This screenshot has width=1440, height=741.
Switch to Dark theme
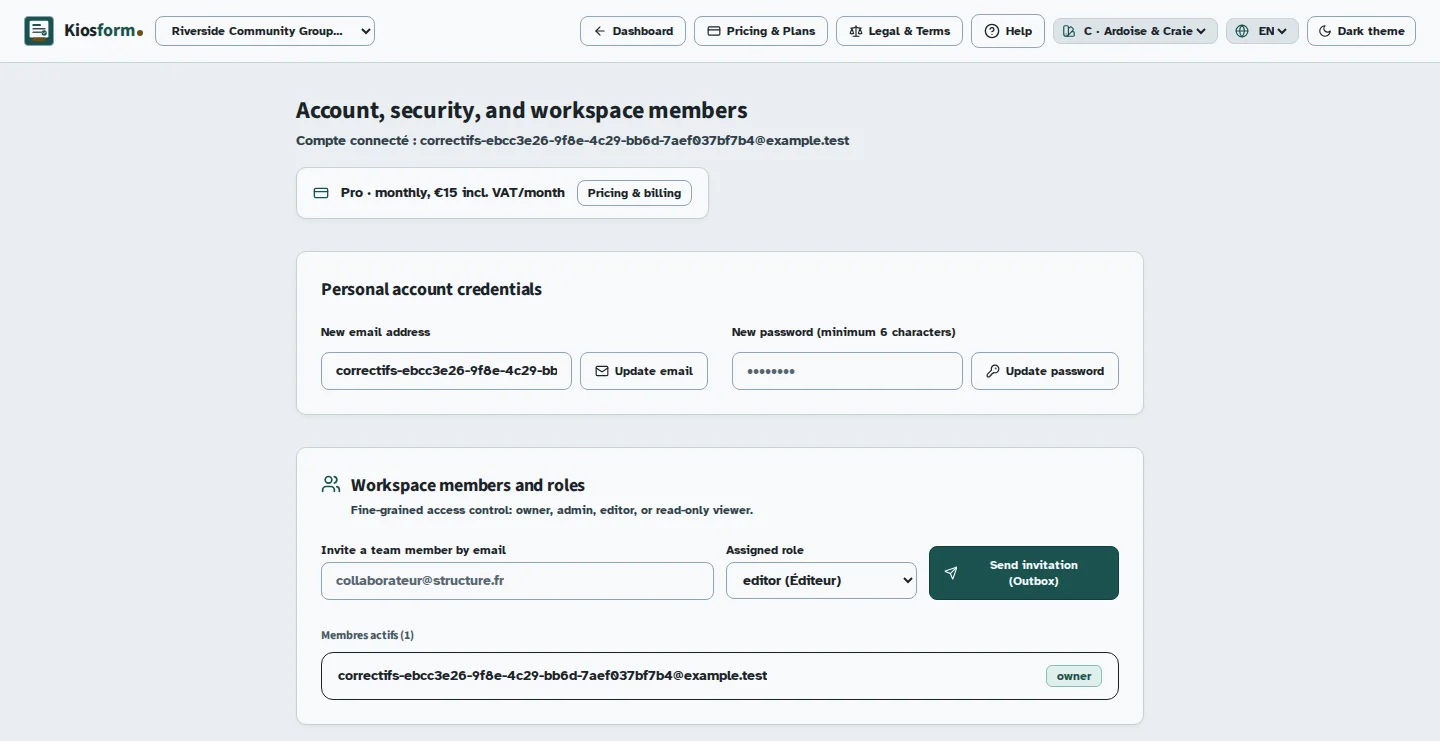click(1361, 31)
